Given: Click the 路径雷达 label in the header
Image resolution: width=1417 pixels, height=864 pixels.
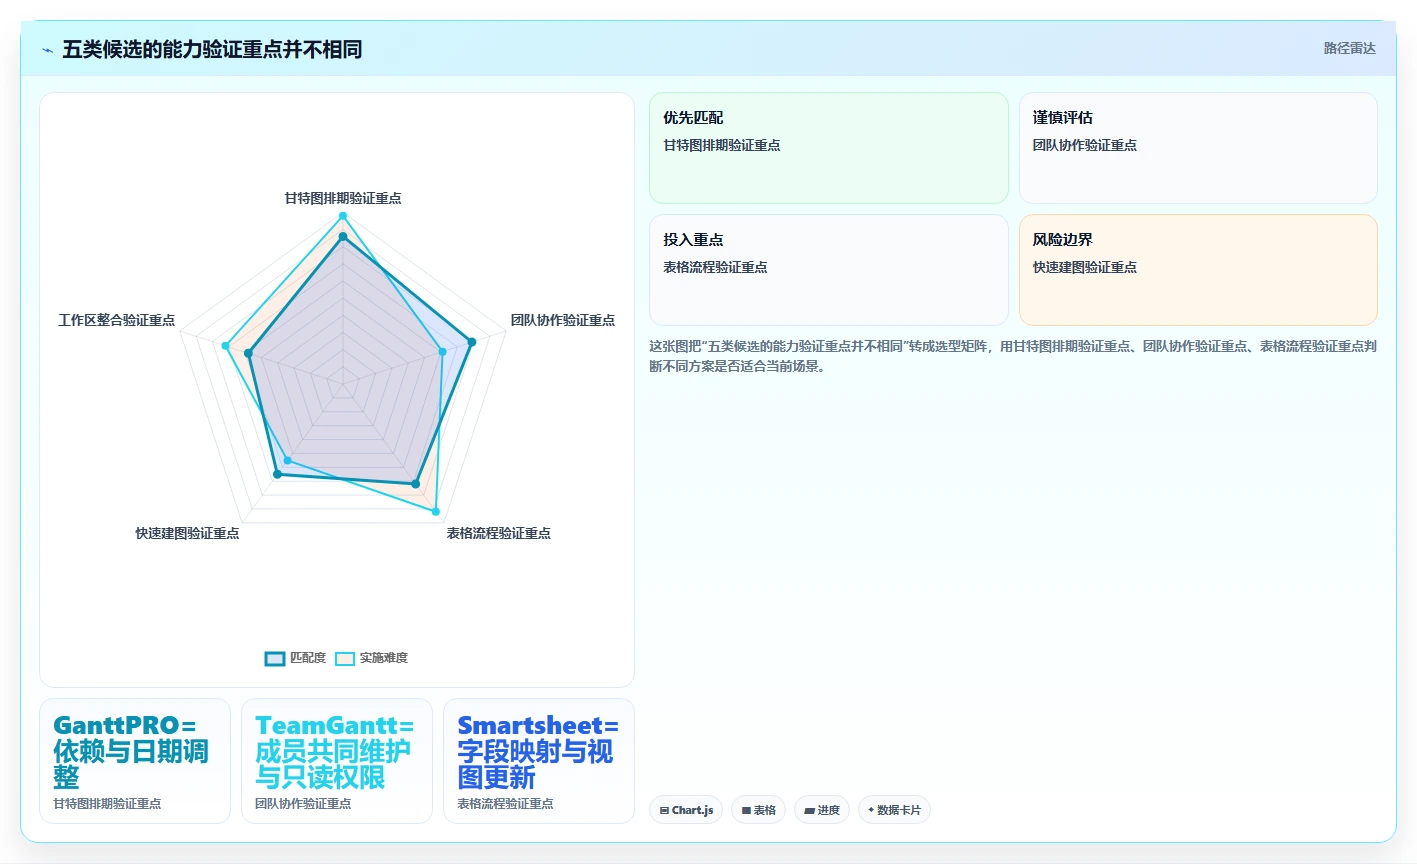Looking at the screenshot, I should (x=1350, y=48).
